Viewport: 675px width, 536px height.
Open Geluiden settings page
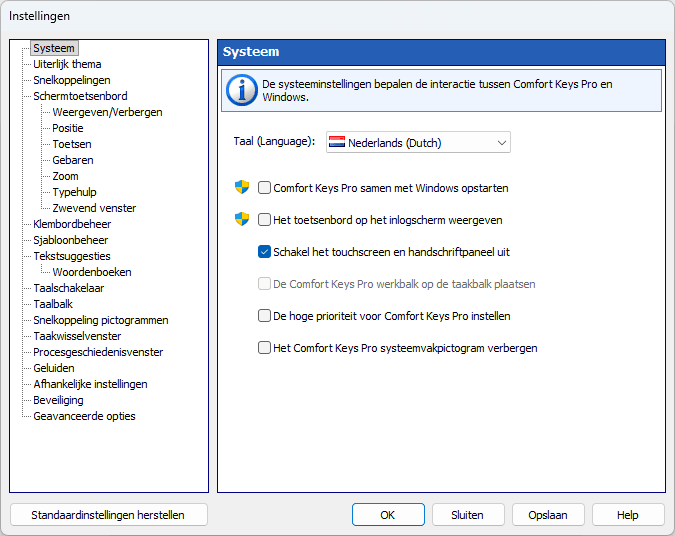coord(54,368)
